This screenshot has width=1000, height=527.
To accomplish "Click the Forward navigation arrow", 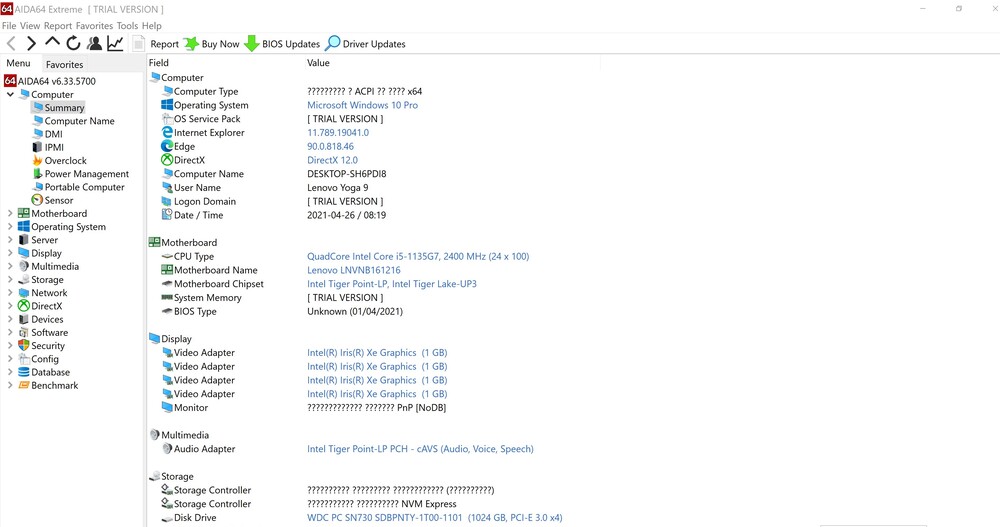I will click(31, 44).
